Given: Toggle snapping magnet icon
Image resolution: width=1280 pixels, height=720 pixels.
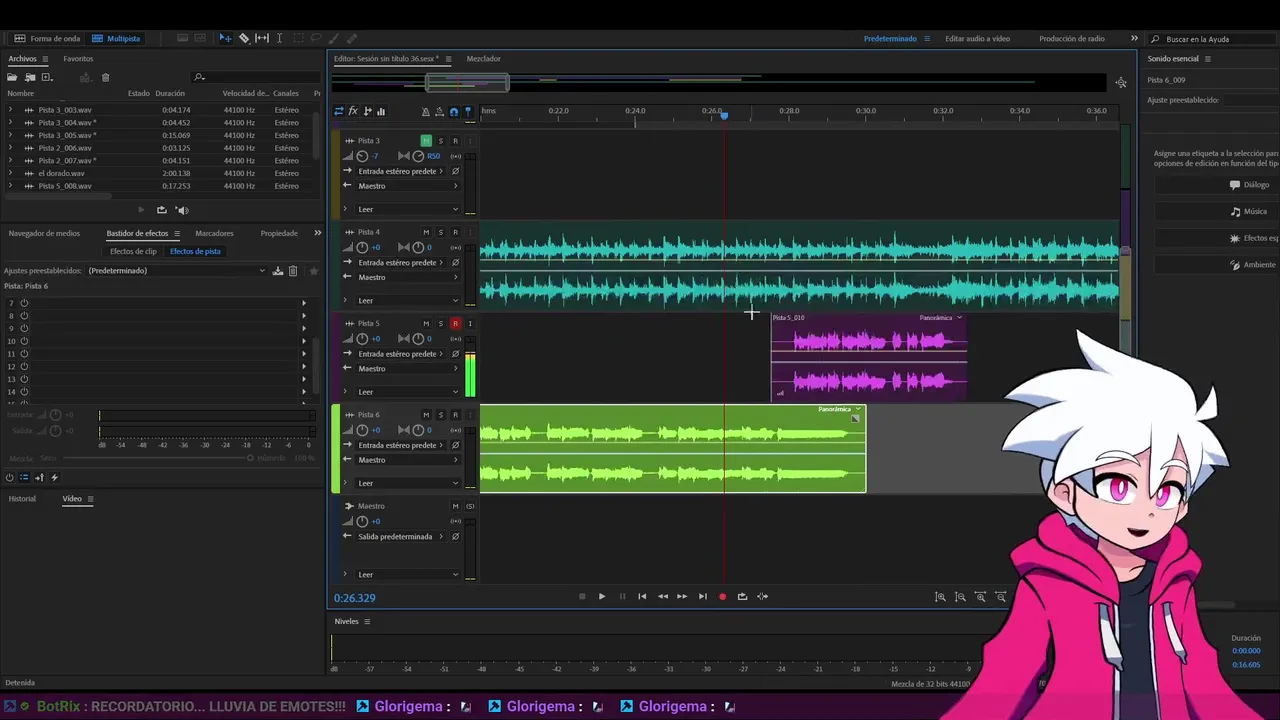Looking at the screenshot, I should (x=453, y=111).
